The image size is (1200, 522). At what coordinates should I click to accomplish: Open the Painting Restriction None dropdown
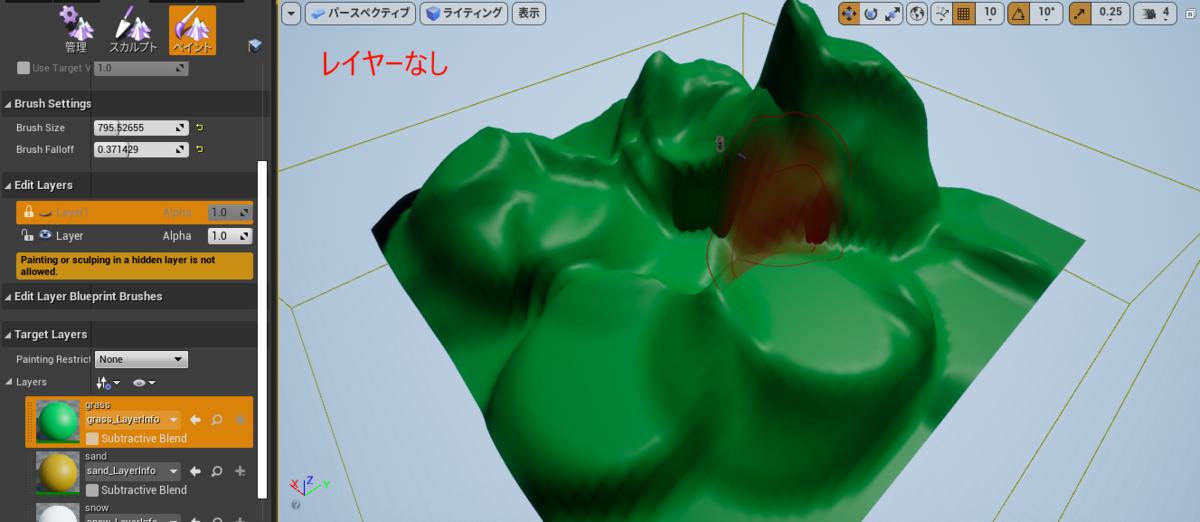pos(141,359)
